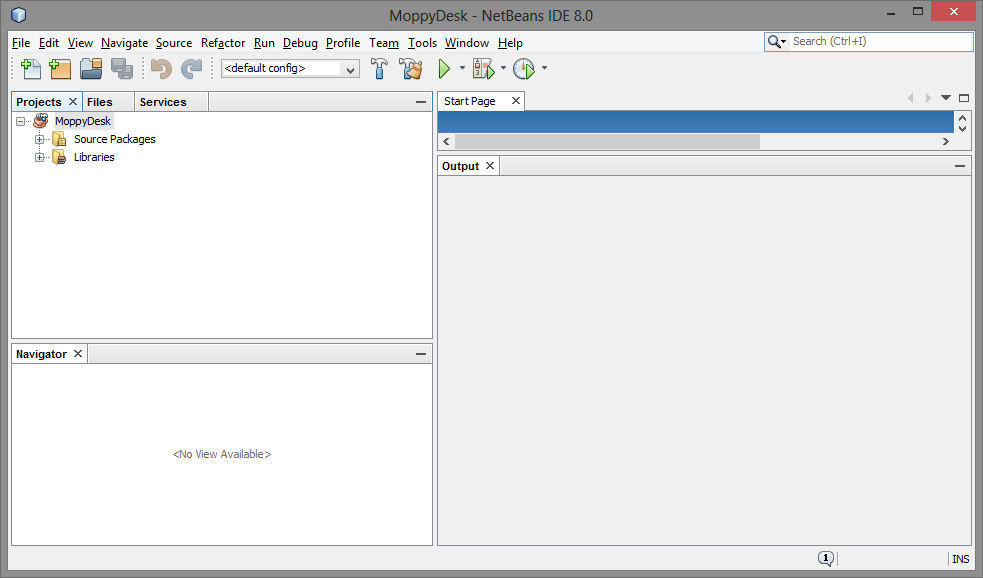Select the Projects tab
This screenshot has width=983, height=578.
click(x=39, y=102)
